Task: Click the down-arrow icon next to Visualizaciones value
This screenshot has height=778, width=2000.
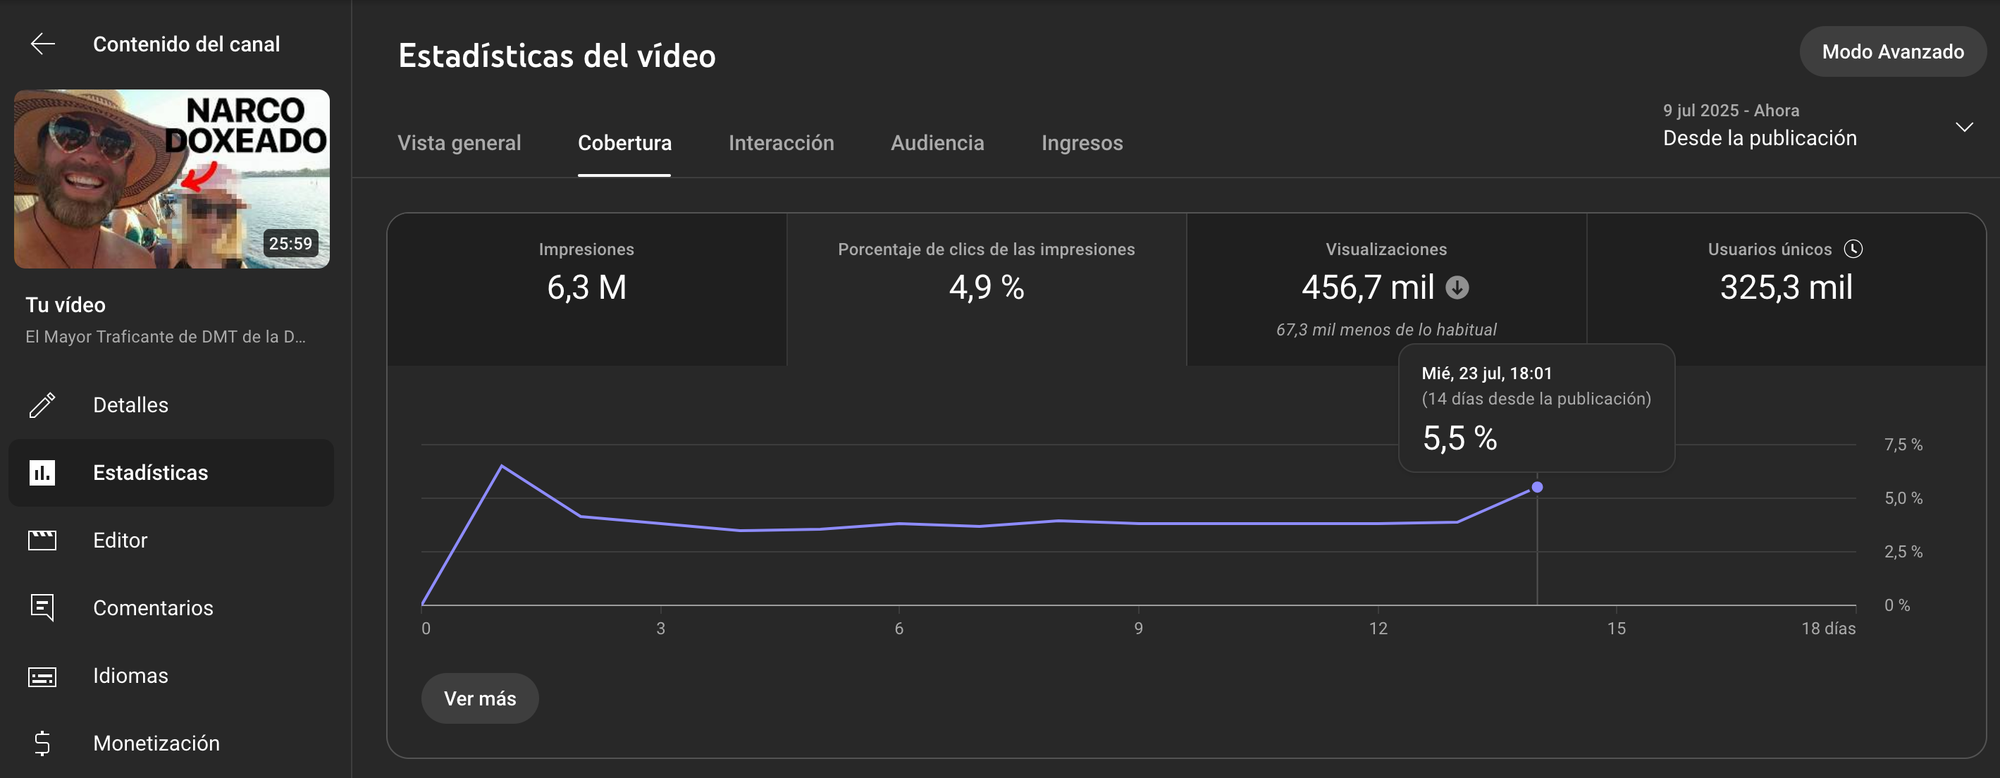Action: pyautogui.click(x=1458, y=288)
